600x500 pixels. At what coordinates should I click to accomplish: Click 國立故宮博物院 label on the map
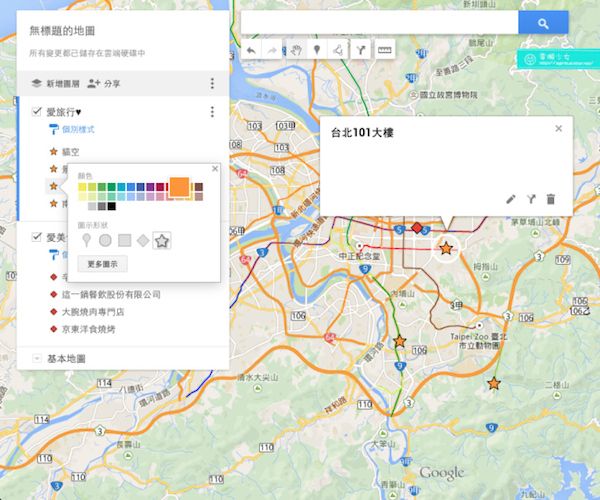[x=448, y=94]
